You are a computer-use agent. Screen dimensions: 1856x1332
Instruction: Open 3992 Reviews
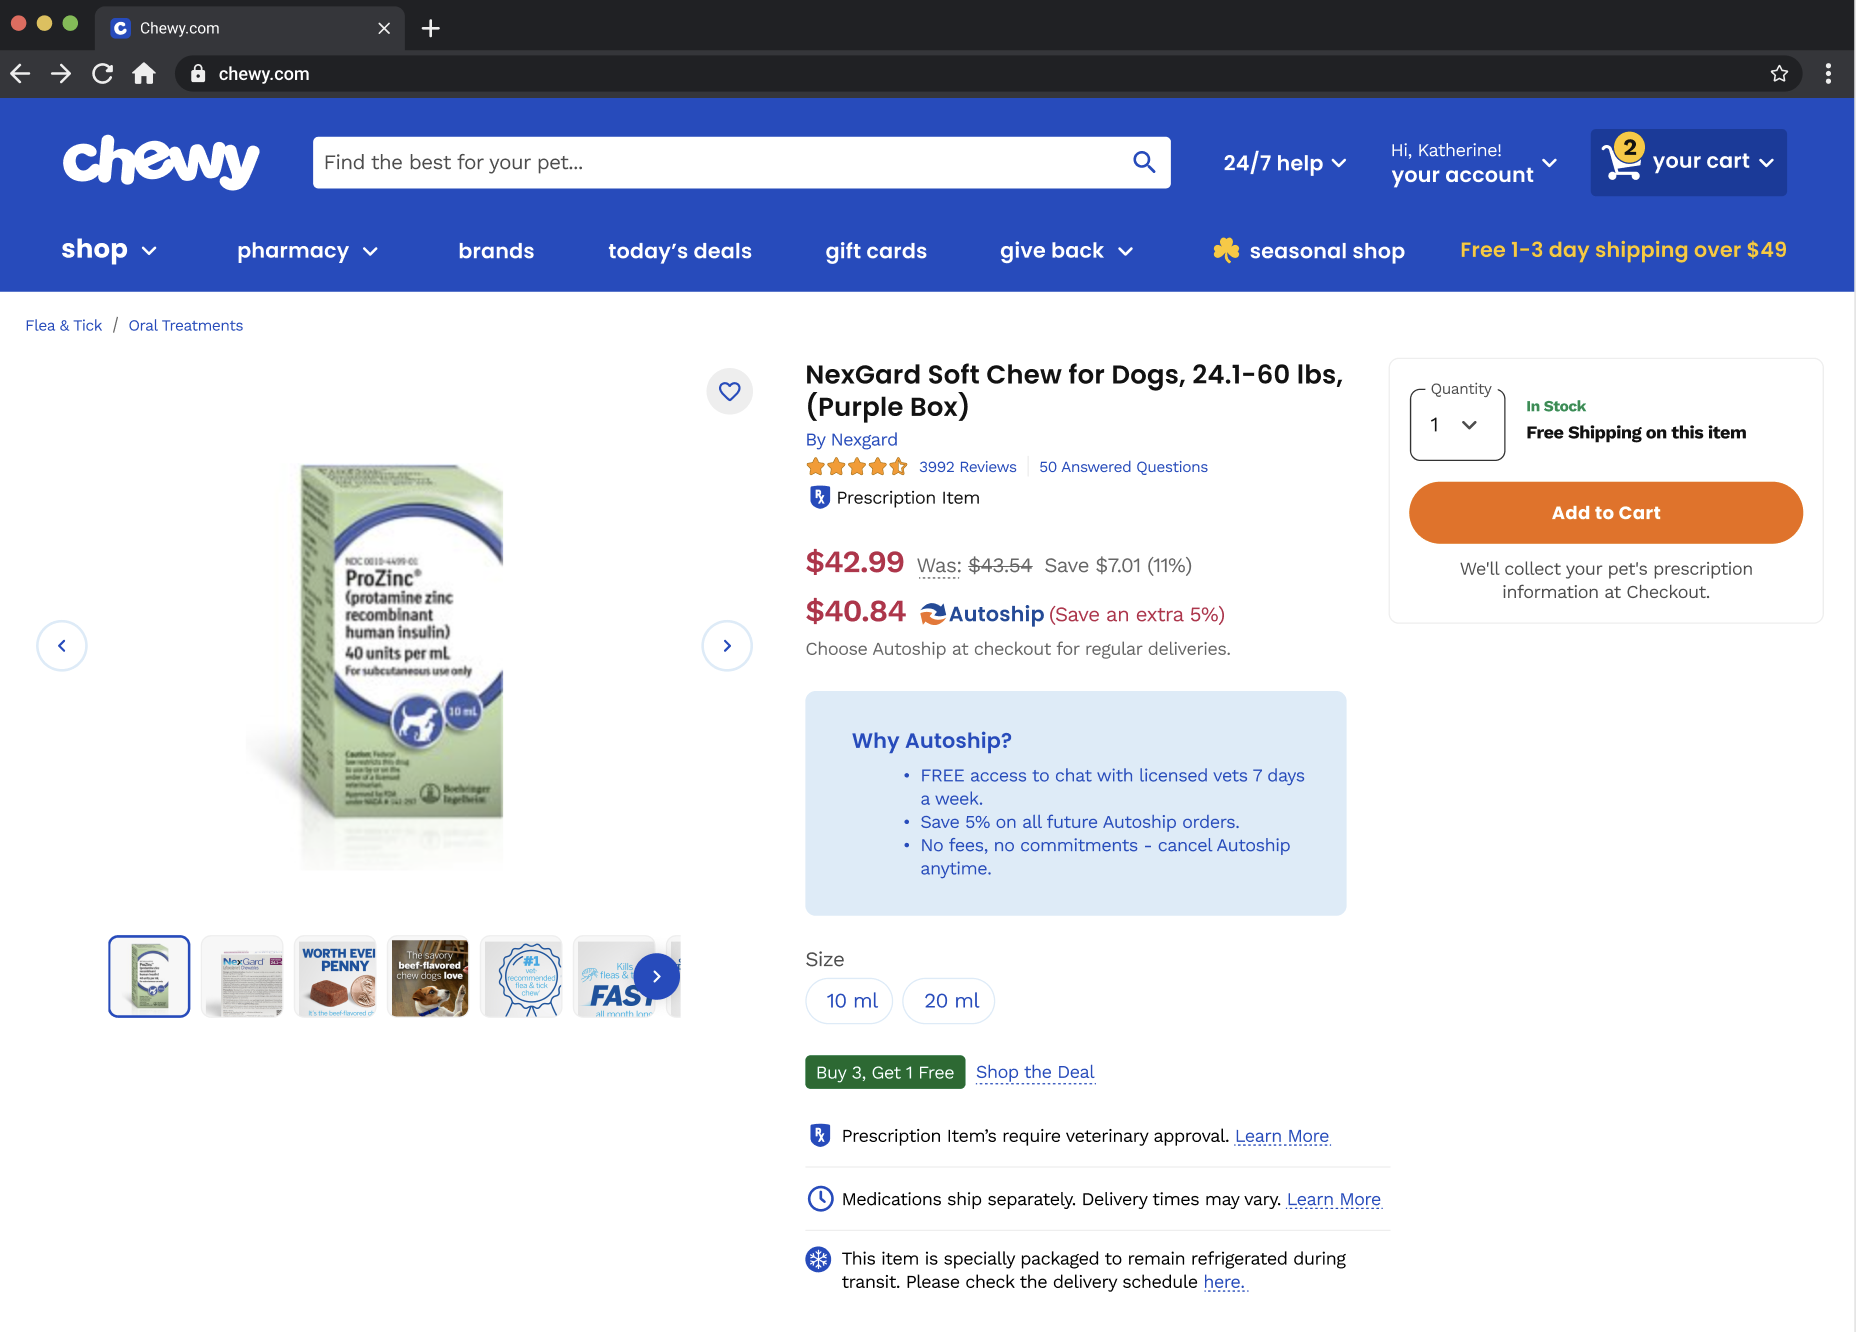pos(968,467)
